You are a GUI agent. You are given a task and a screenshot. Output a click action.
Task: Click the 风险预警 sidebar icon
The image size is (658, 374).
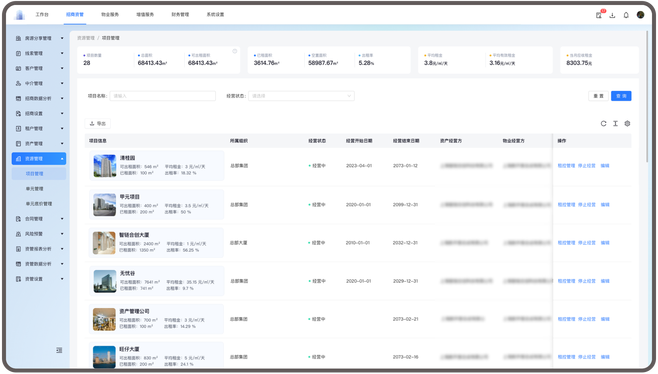18,234
